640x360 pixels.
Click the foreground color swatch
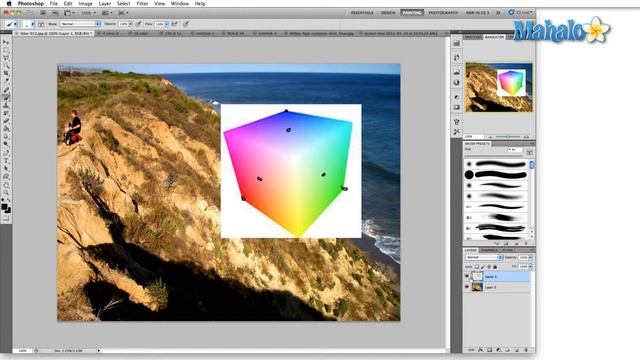4,207
